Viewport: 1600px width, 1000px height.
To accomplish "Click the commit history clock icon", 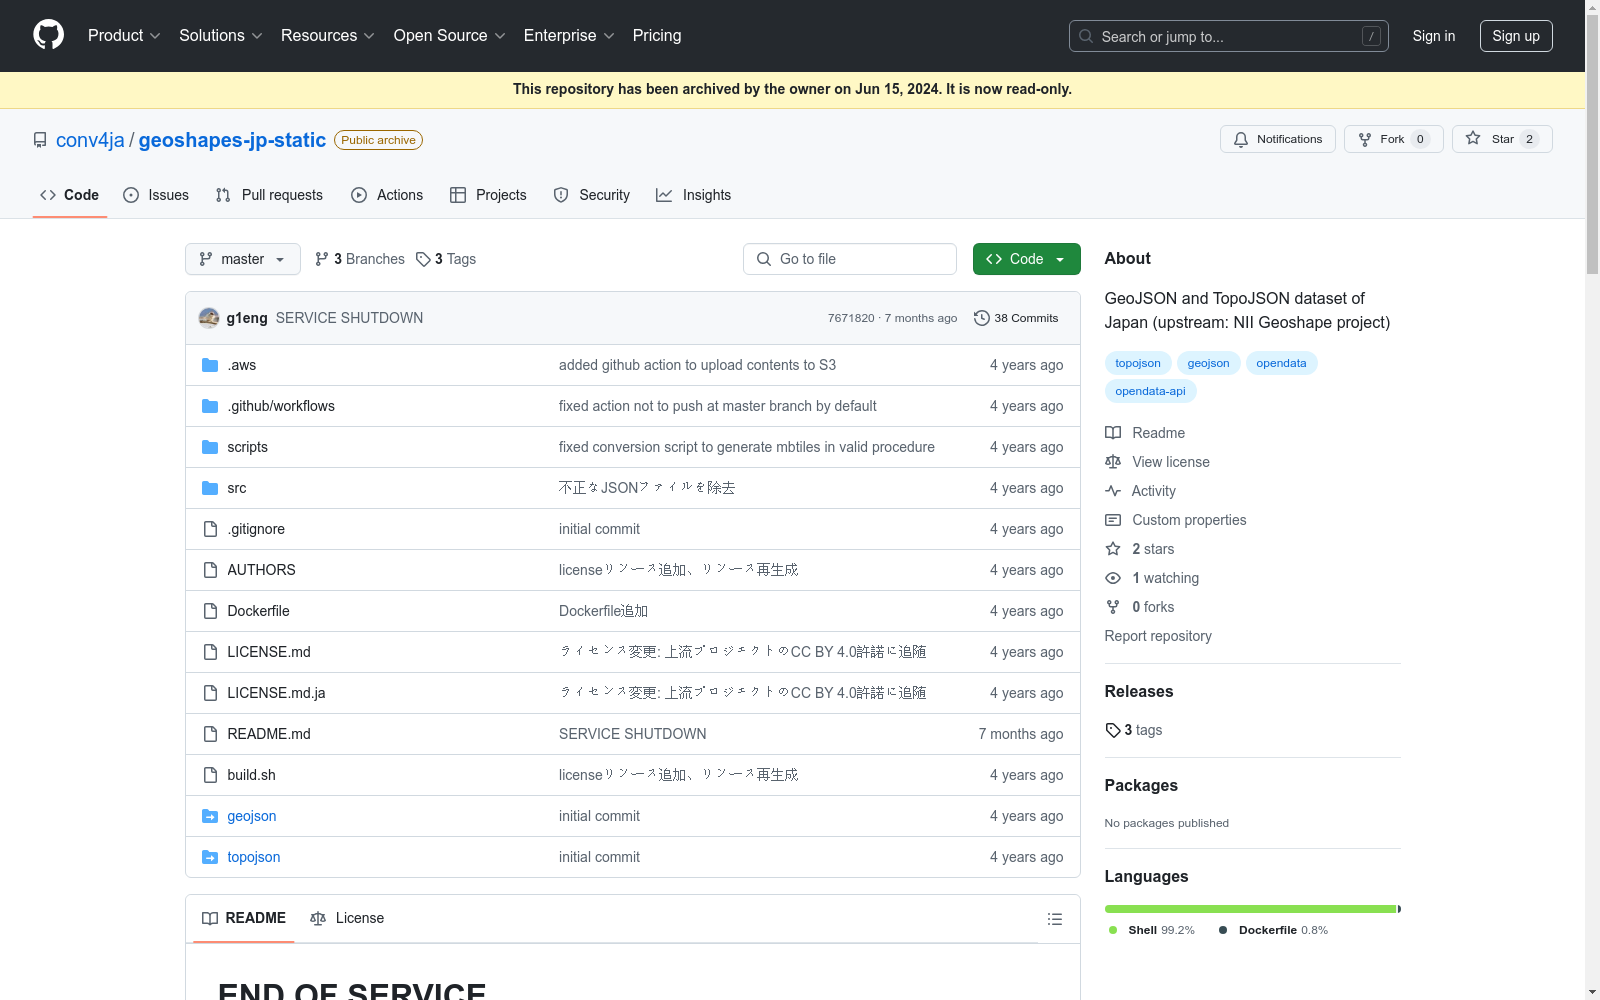I will coord(982,318).
